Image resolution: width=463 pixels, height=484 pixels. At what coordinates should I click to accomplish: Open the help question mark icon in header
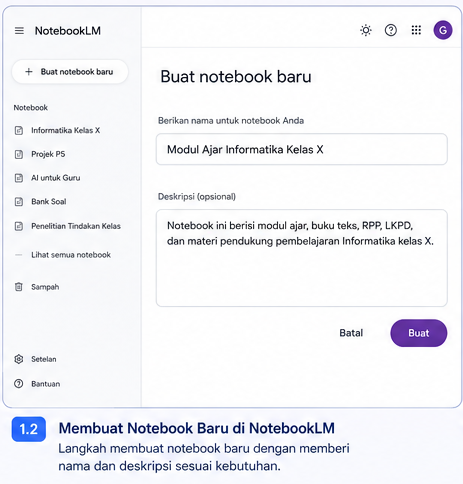click(391, 30)
